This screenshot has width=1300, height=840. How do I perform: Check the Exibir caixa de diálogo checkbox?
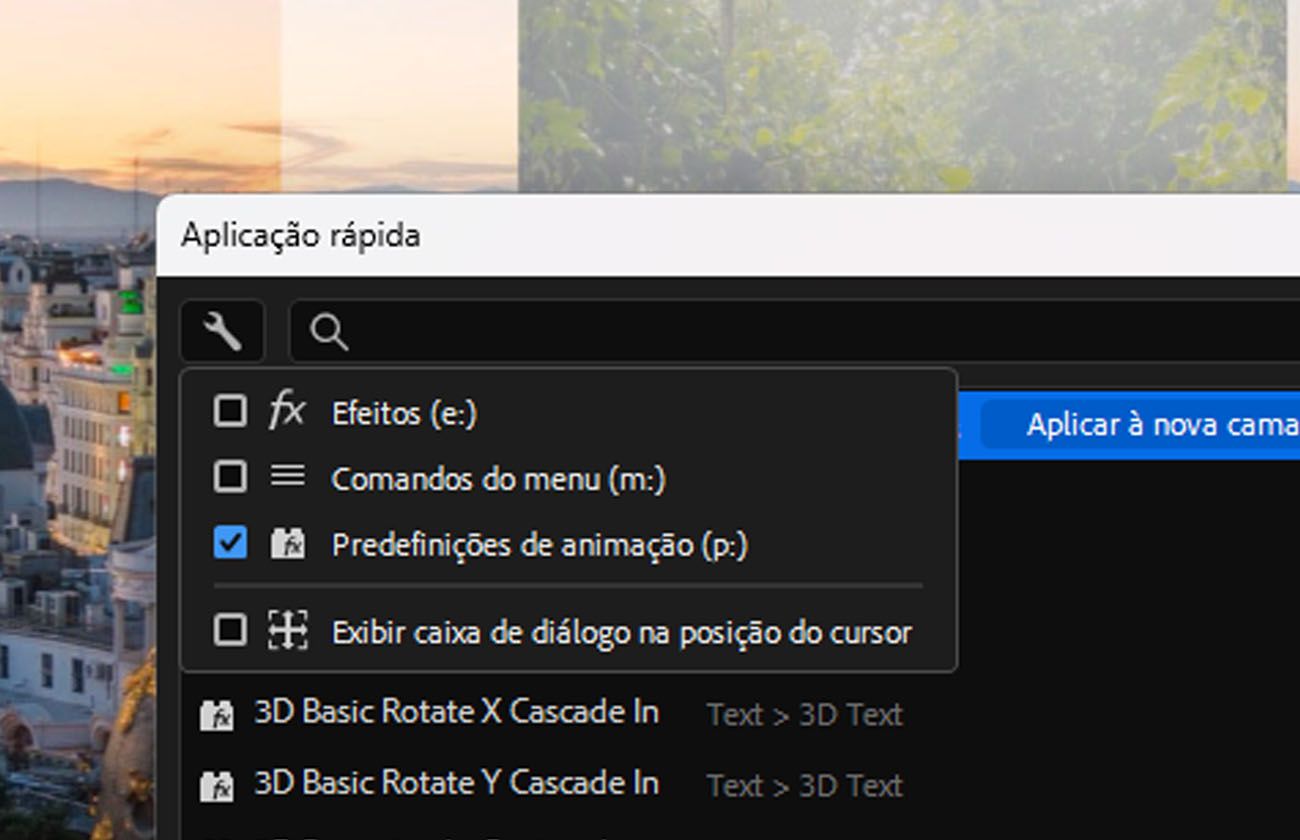click(230, 631)
